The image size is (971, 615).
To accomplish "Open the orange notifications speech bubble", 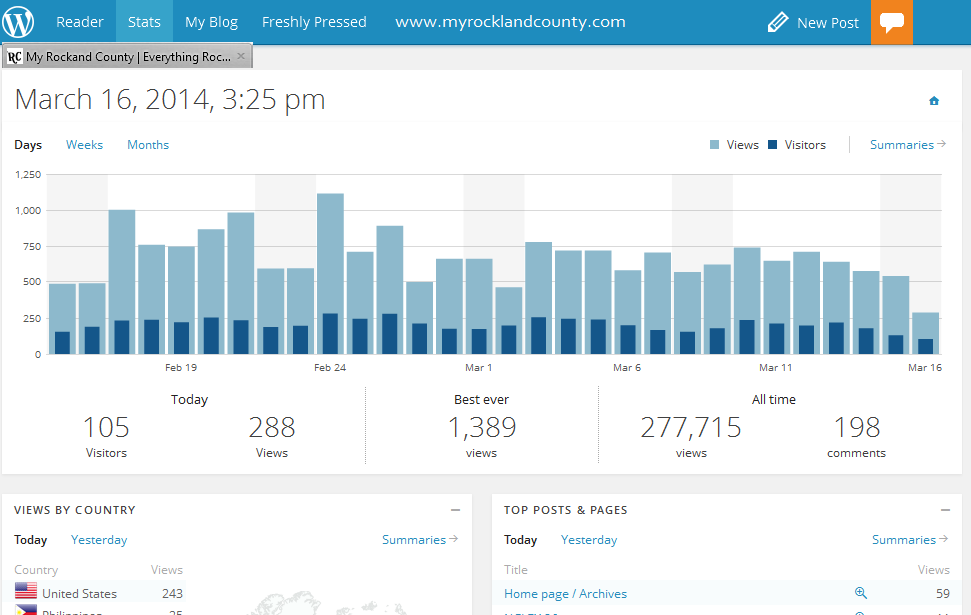I will pyautogui.click(x=892, y=22).
